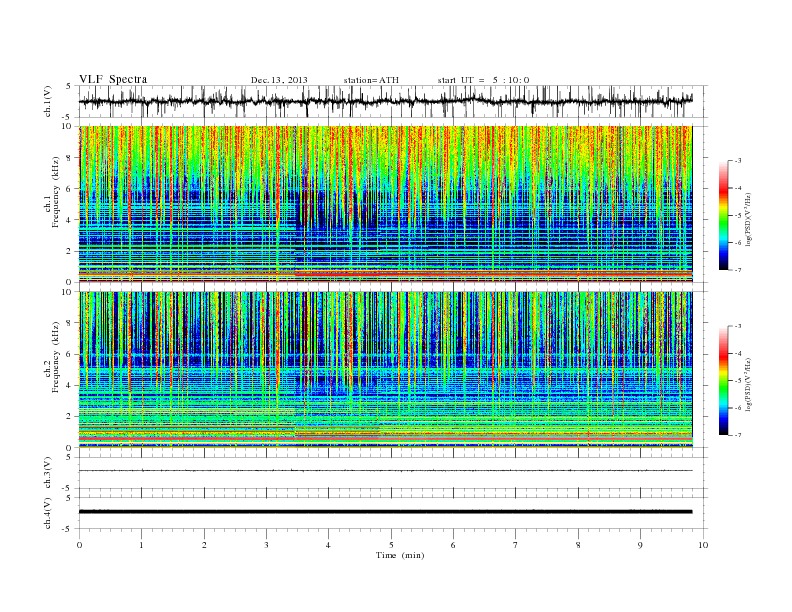The width and height of the screenshot is (792, 612).
Task: Click the "ch.1 Frequency (kHz)" axis label
Action: pos(53,192)
